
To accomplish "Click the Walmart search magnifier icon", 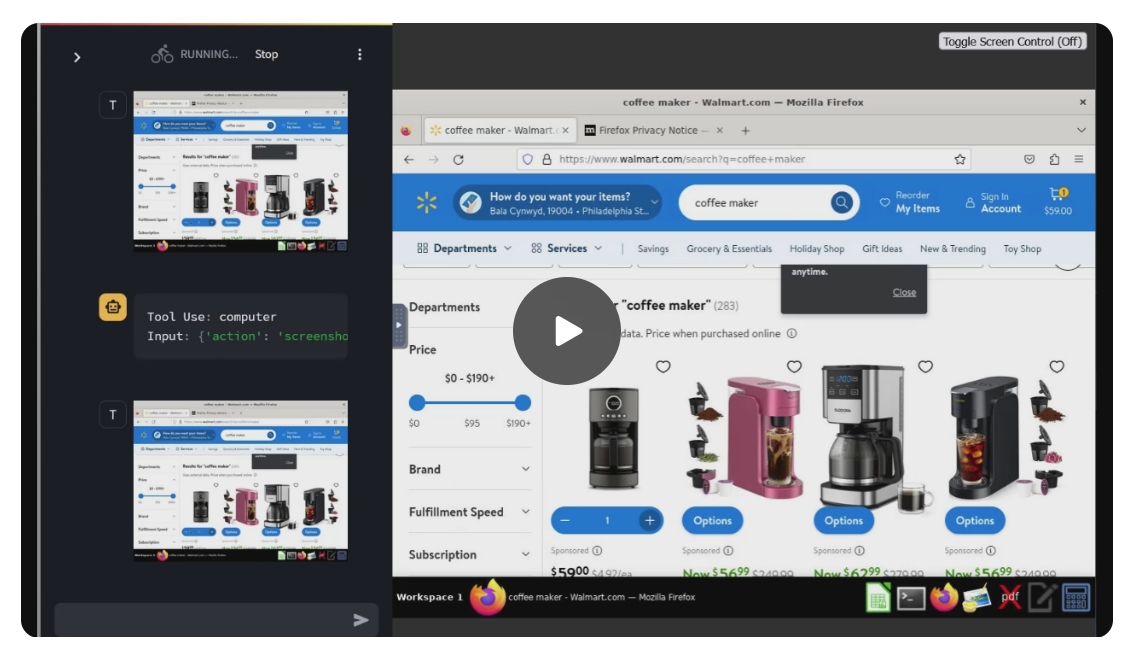I will [x=842, y=203].
